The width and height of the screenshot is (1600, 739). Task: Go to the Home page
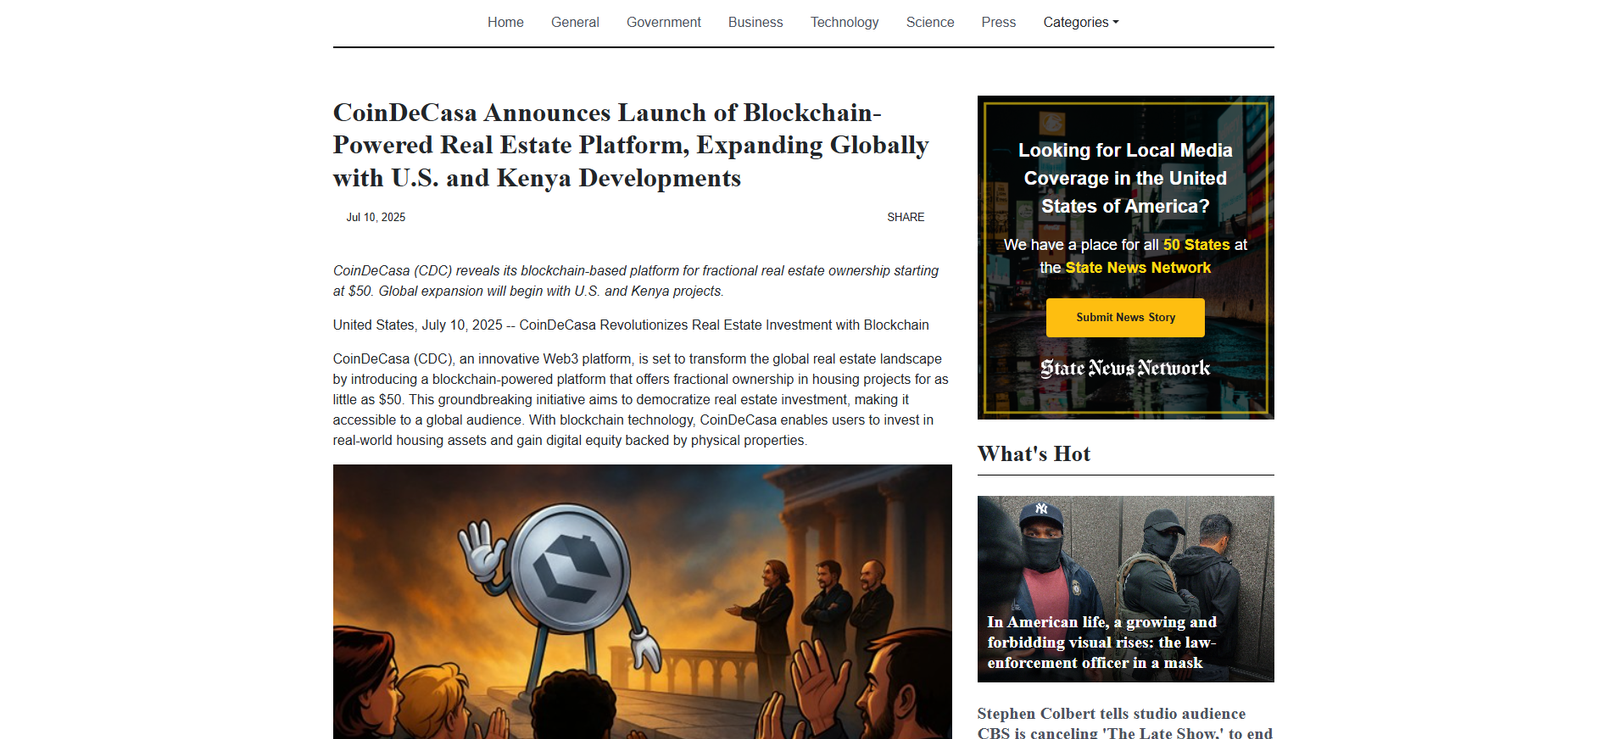(x=505, y=22)
